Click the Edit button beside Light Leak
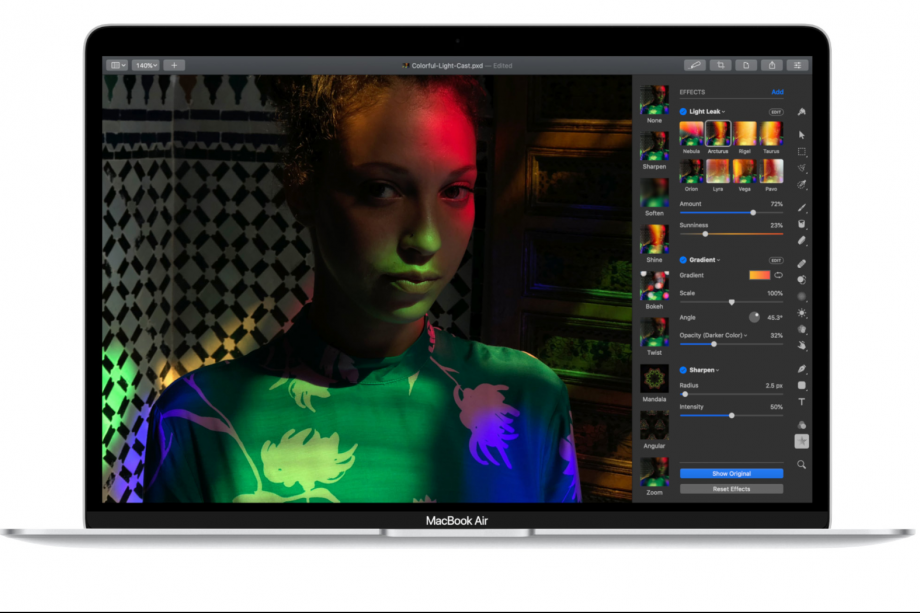The height and width of the screenshot is (613, 920). pos(776,111)
